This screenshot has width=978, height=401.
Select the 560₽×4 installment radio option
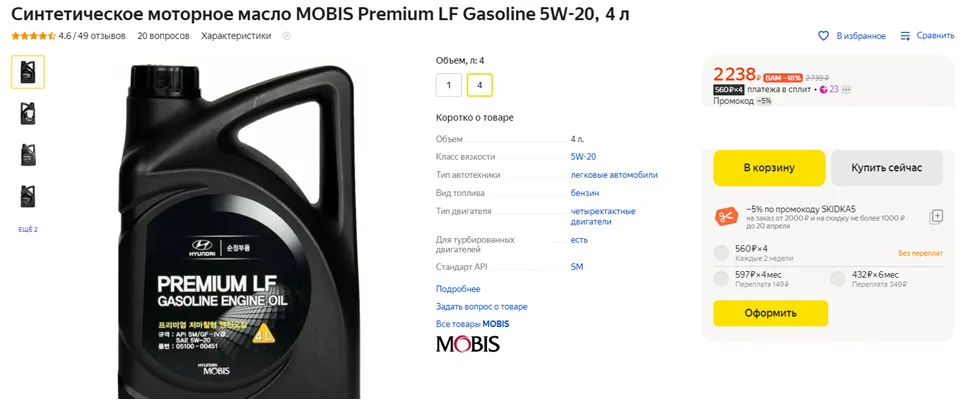[x=721, y=253]
